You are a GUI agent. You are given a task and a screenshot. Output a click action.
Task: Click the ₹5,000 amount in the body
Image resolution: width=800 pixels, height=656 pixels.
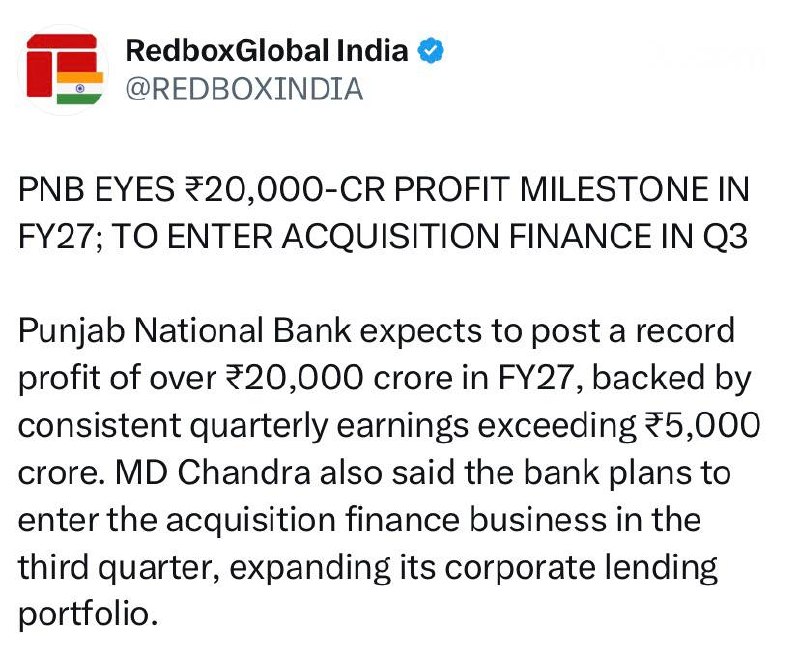tap(703, 426)
